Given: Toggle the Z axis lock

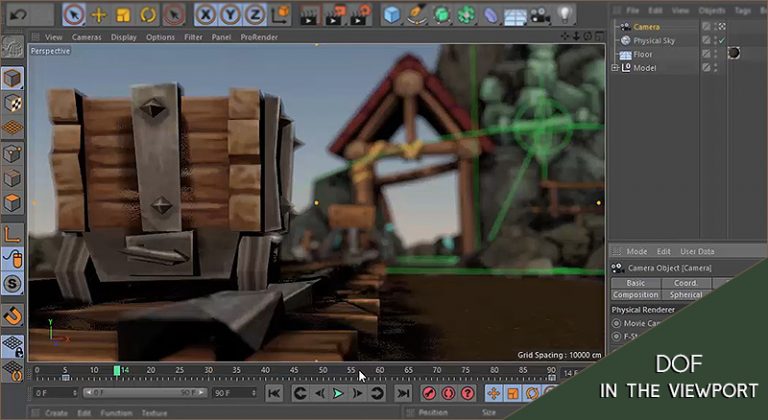Looking at the screenshot, I should [255, 15].
